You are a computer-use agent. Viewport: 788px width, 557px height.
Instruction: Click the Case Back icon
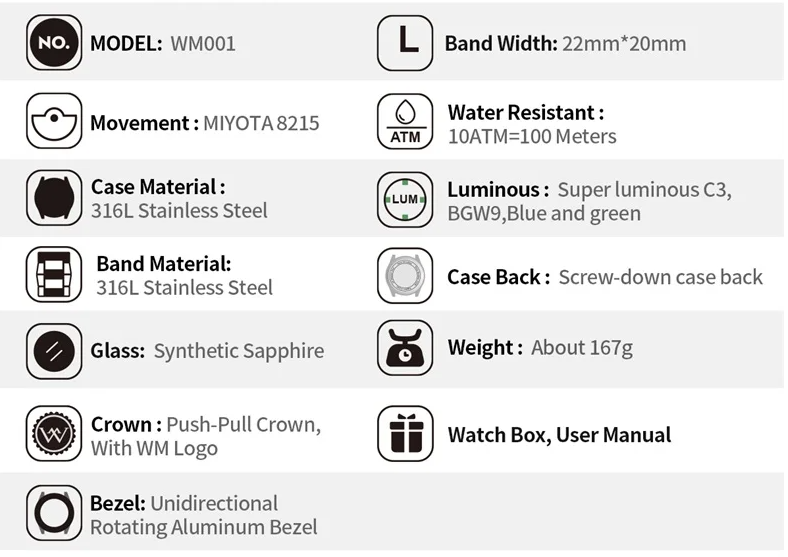pos(405,276)
